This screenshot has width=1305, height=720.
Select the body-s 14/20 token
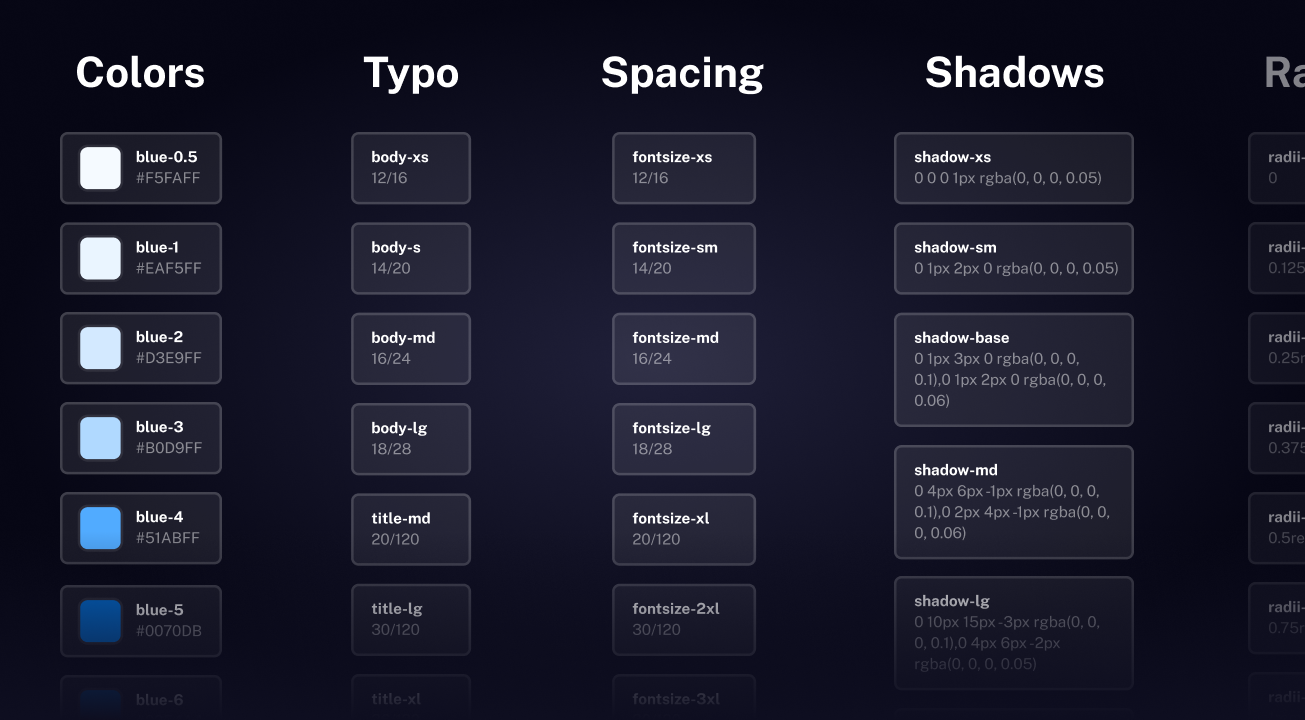[411, 258]
